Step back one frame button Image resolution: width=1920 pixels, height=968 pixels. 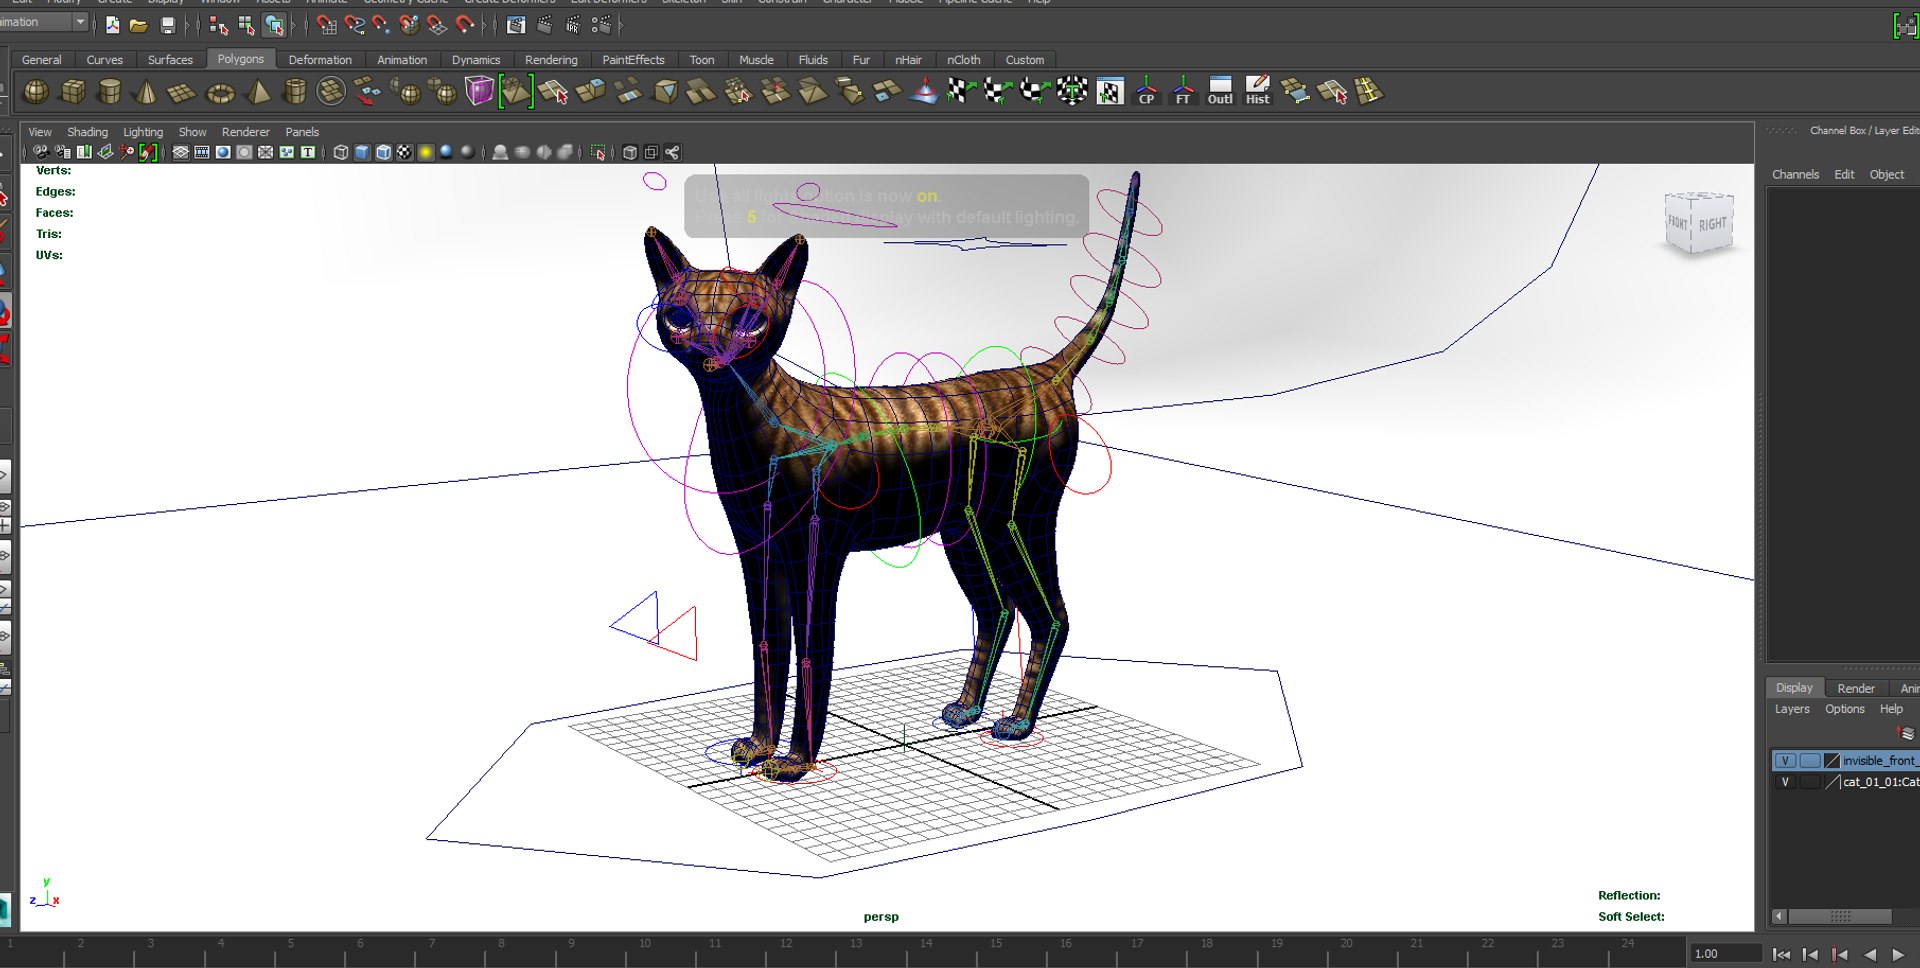point(1810,954)
